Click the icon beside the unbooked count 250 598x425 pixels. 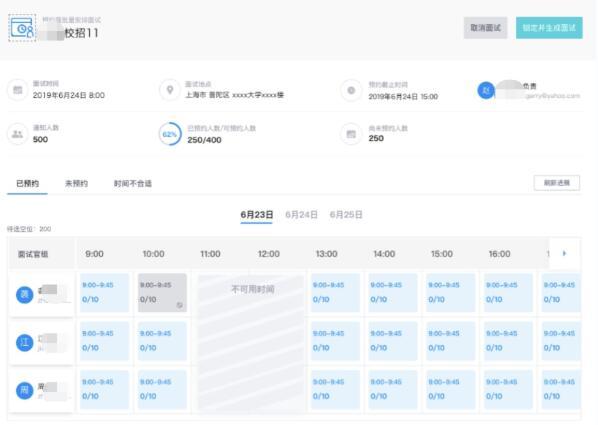point(351,134)
